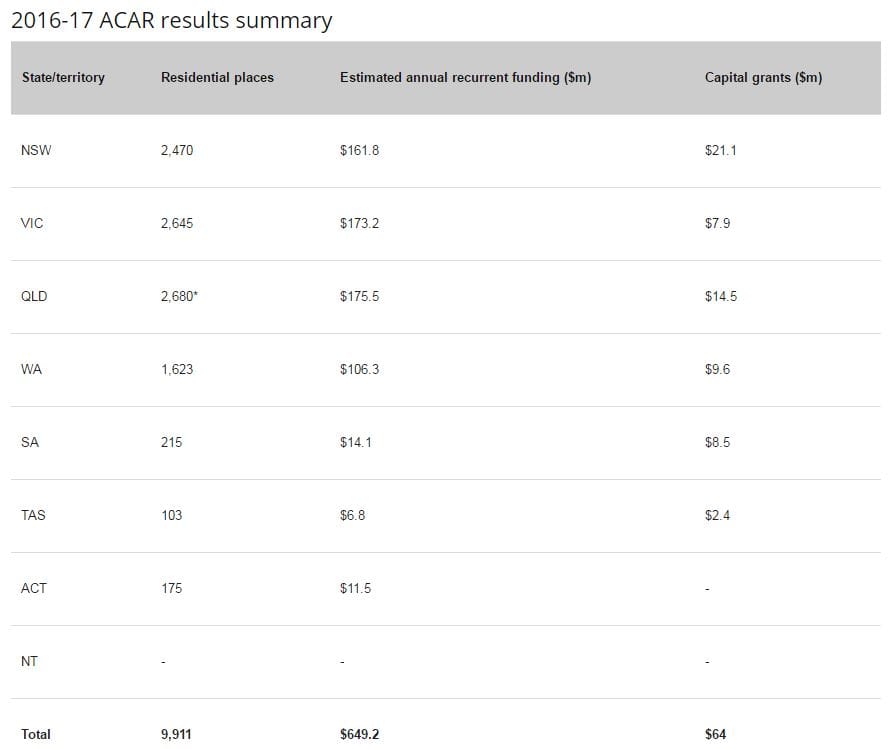
Task: Click total residential places value 9,911
Action: click(176, 735)
